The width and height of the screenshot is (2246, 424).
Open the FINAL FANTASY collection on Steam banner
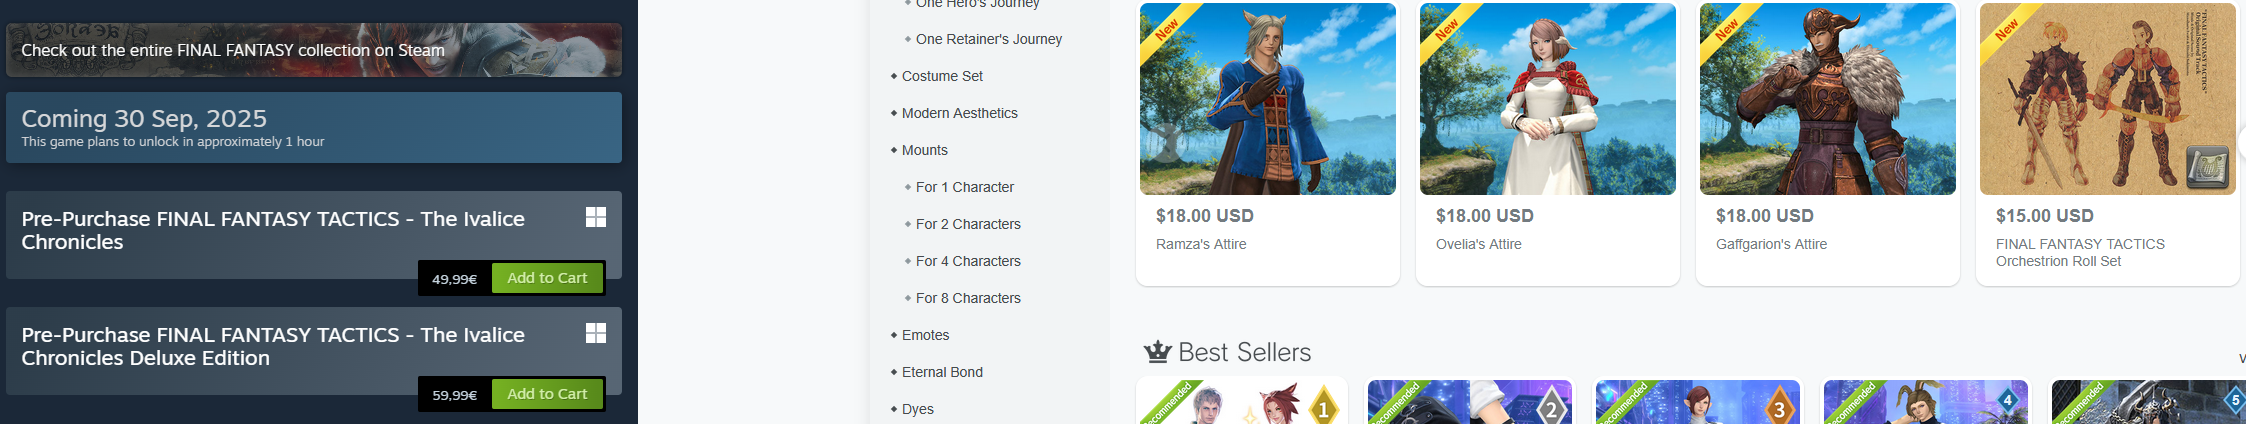pyautogui.click(x=314, y=50)
